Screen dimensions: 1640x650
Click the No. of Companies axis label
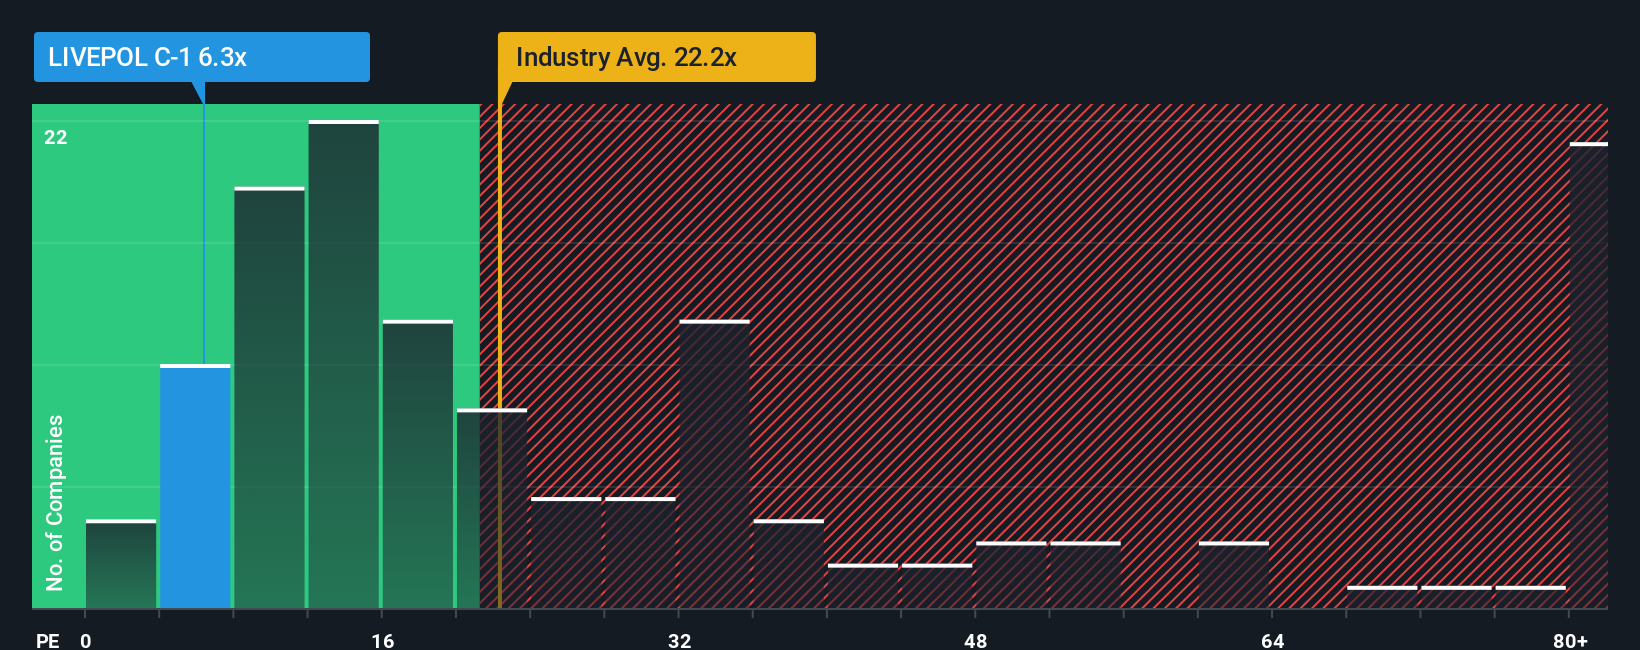pyautogui.click(x=55, y=502)
